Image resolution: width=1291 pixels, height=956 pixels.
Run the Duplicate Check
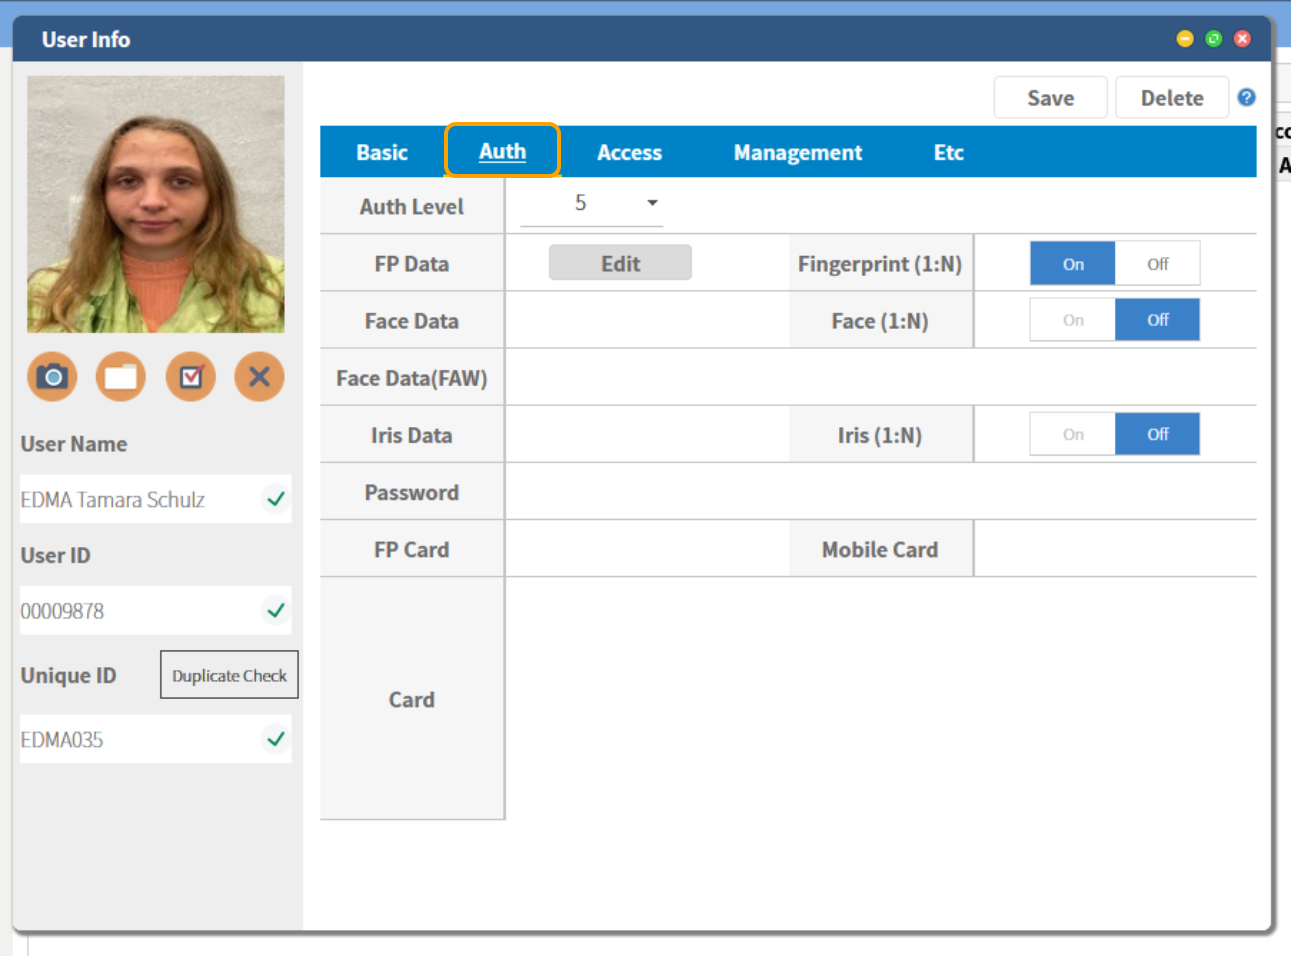pyautogui.click(x=229, y=675)
